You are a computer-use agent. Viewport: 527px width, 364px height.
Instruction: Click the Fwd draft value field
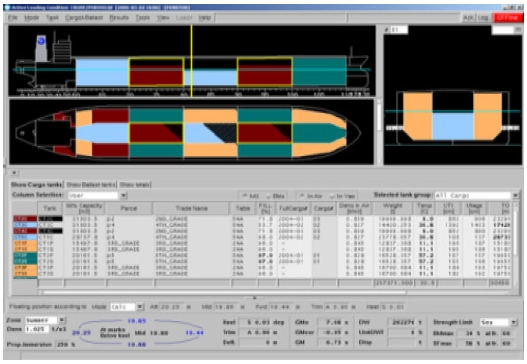pos(281,307)
